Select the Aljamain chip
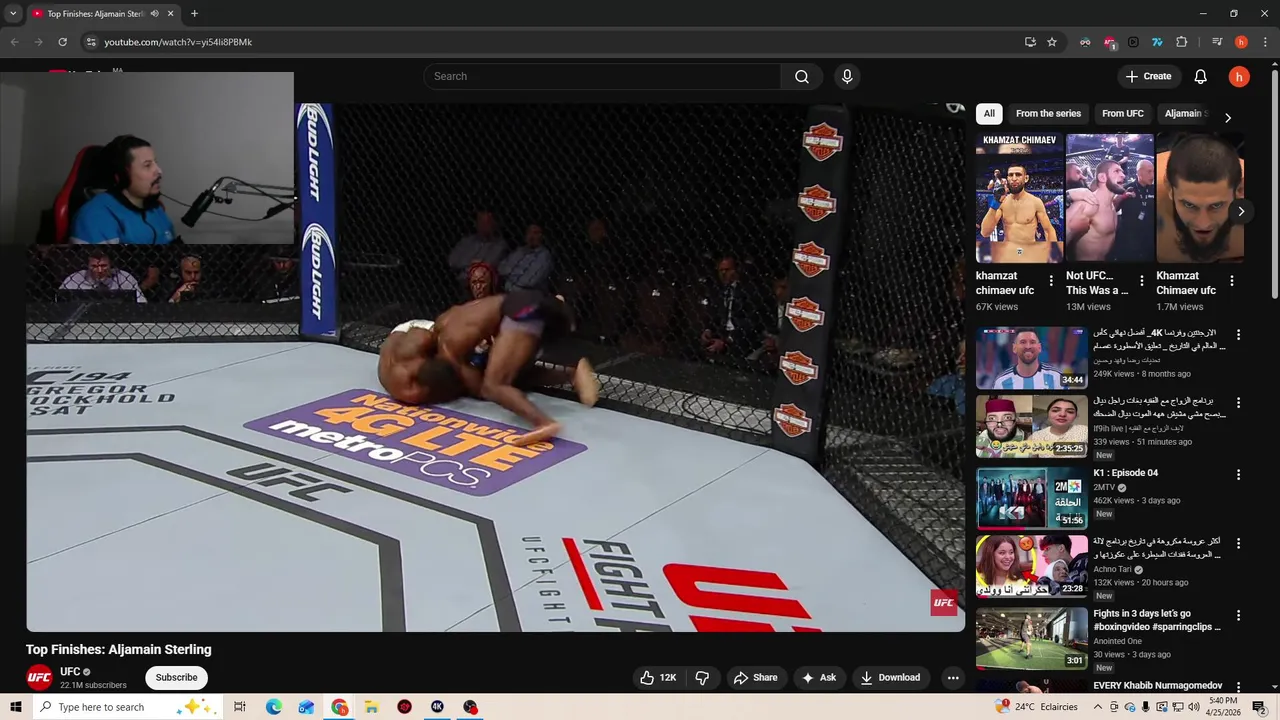The image size is (1280, 720). click(x=1186, y=114)
